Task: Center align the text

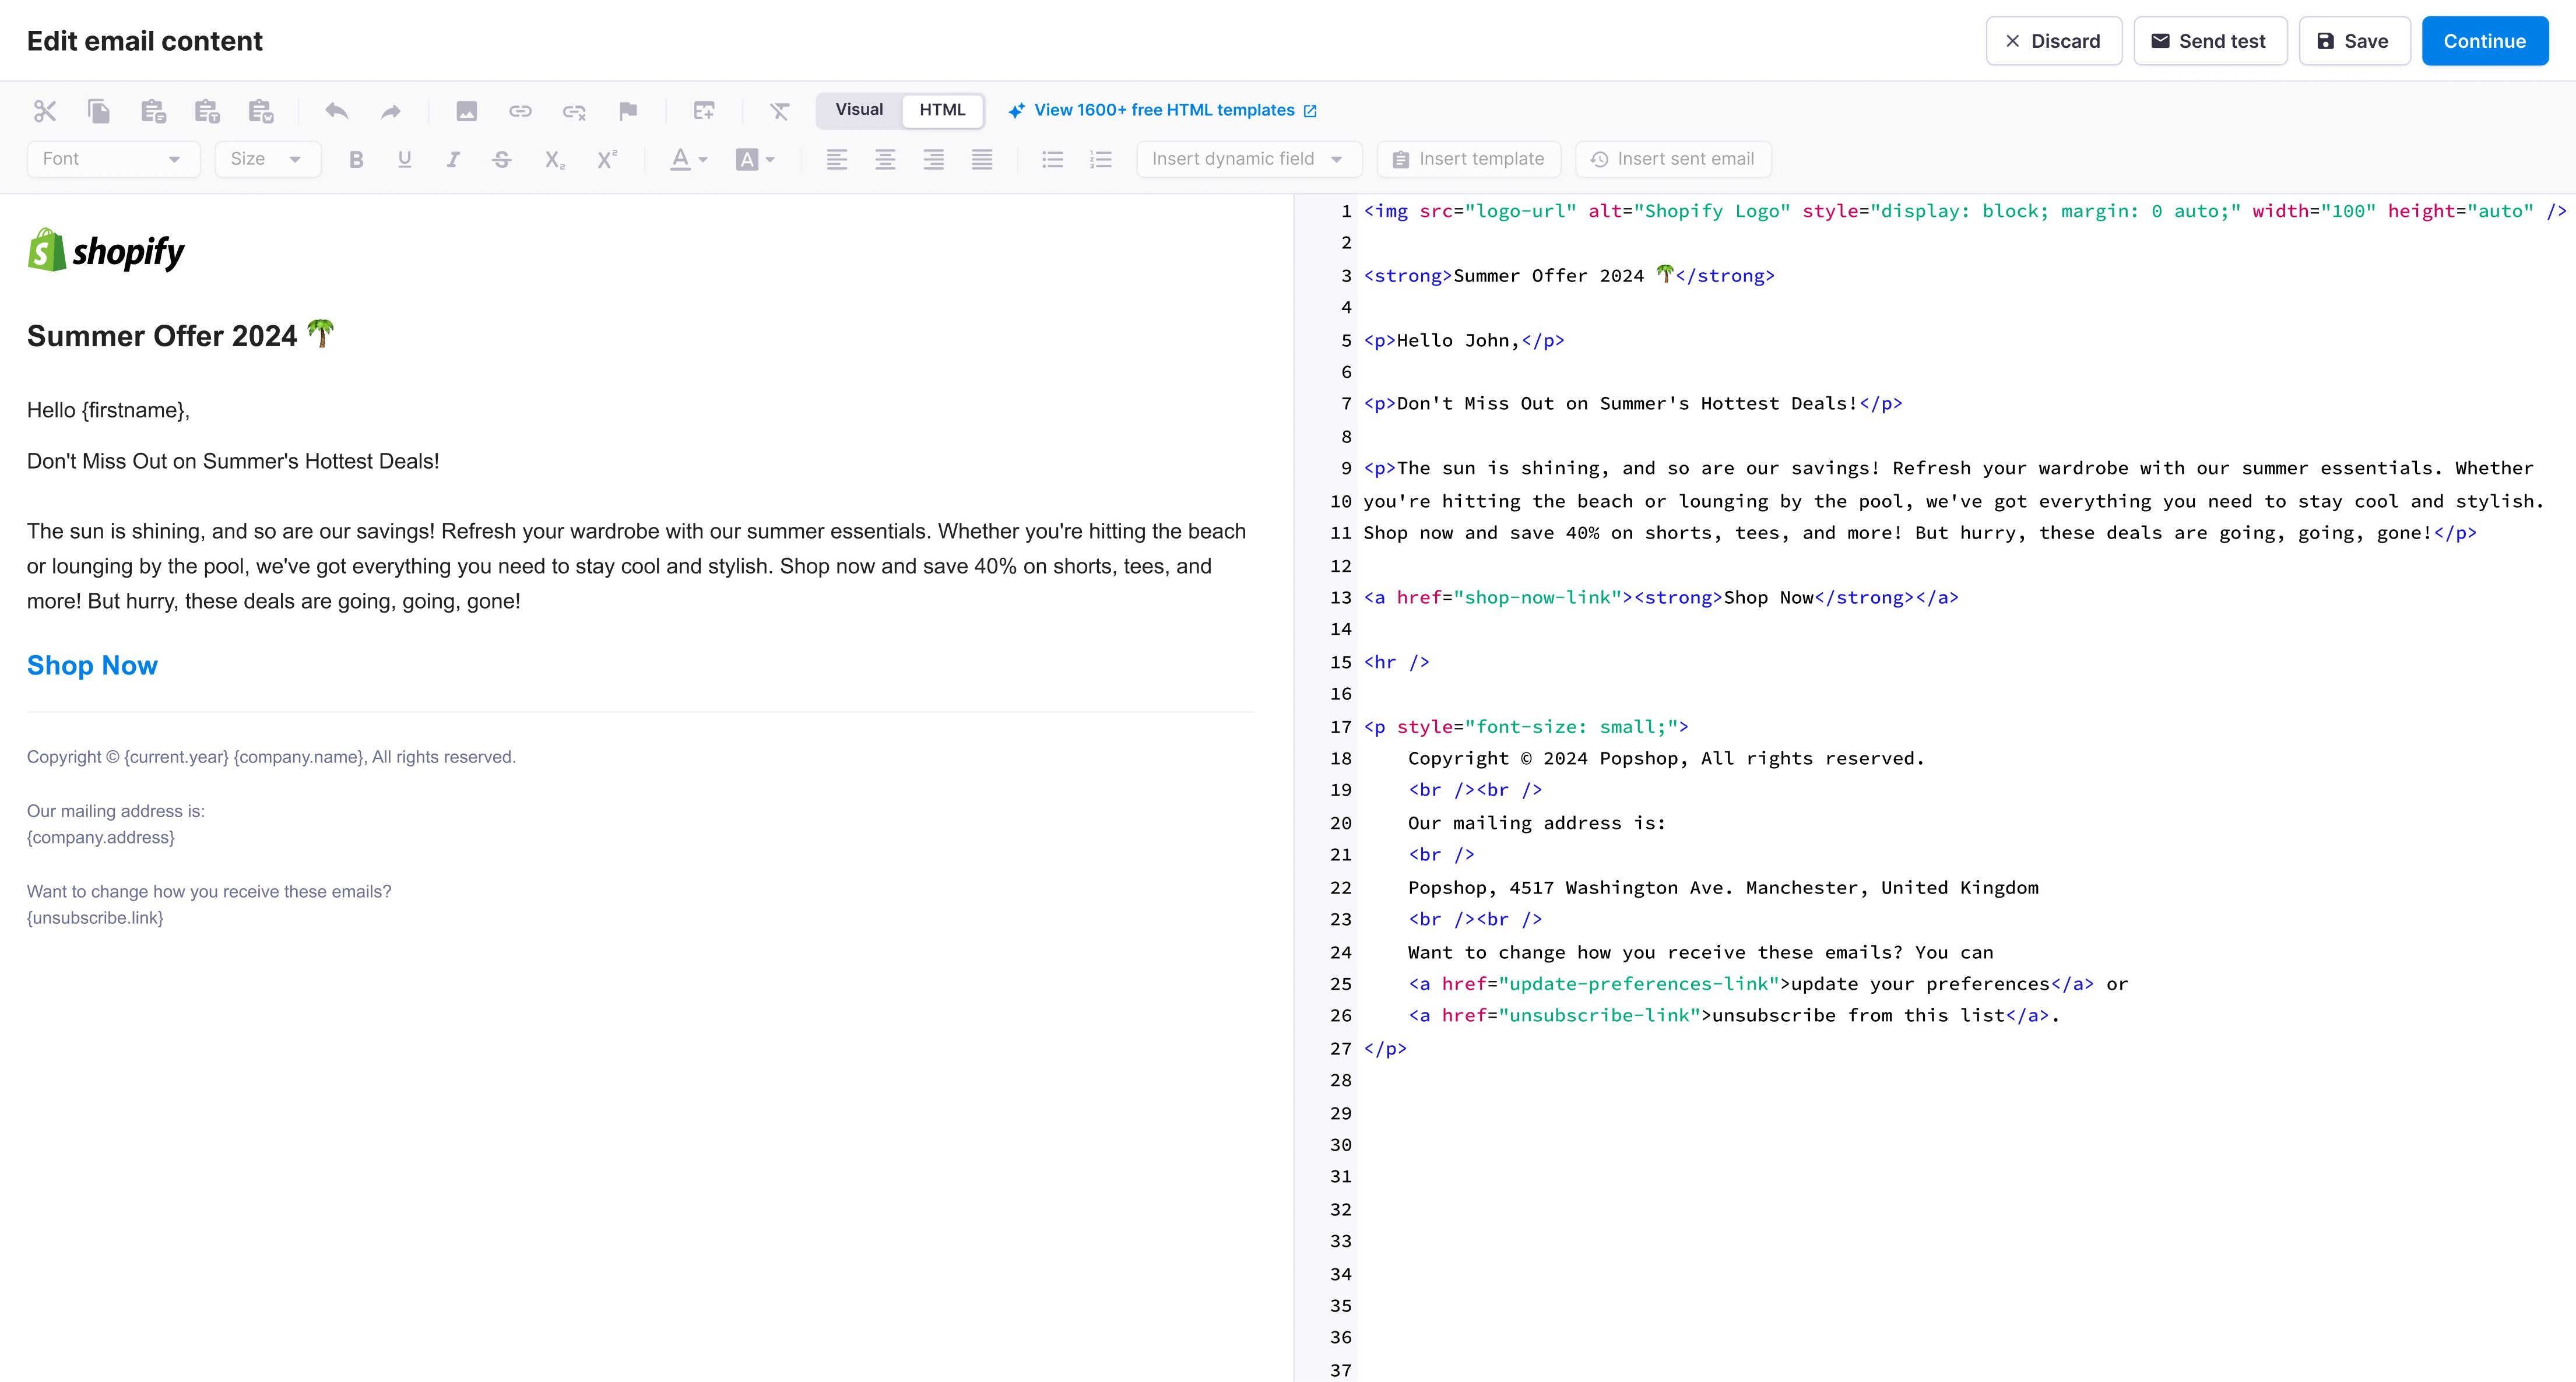Action: [x=885, y=159]
